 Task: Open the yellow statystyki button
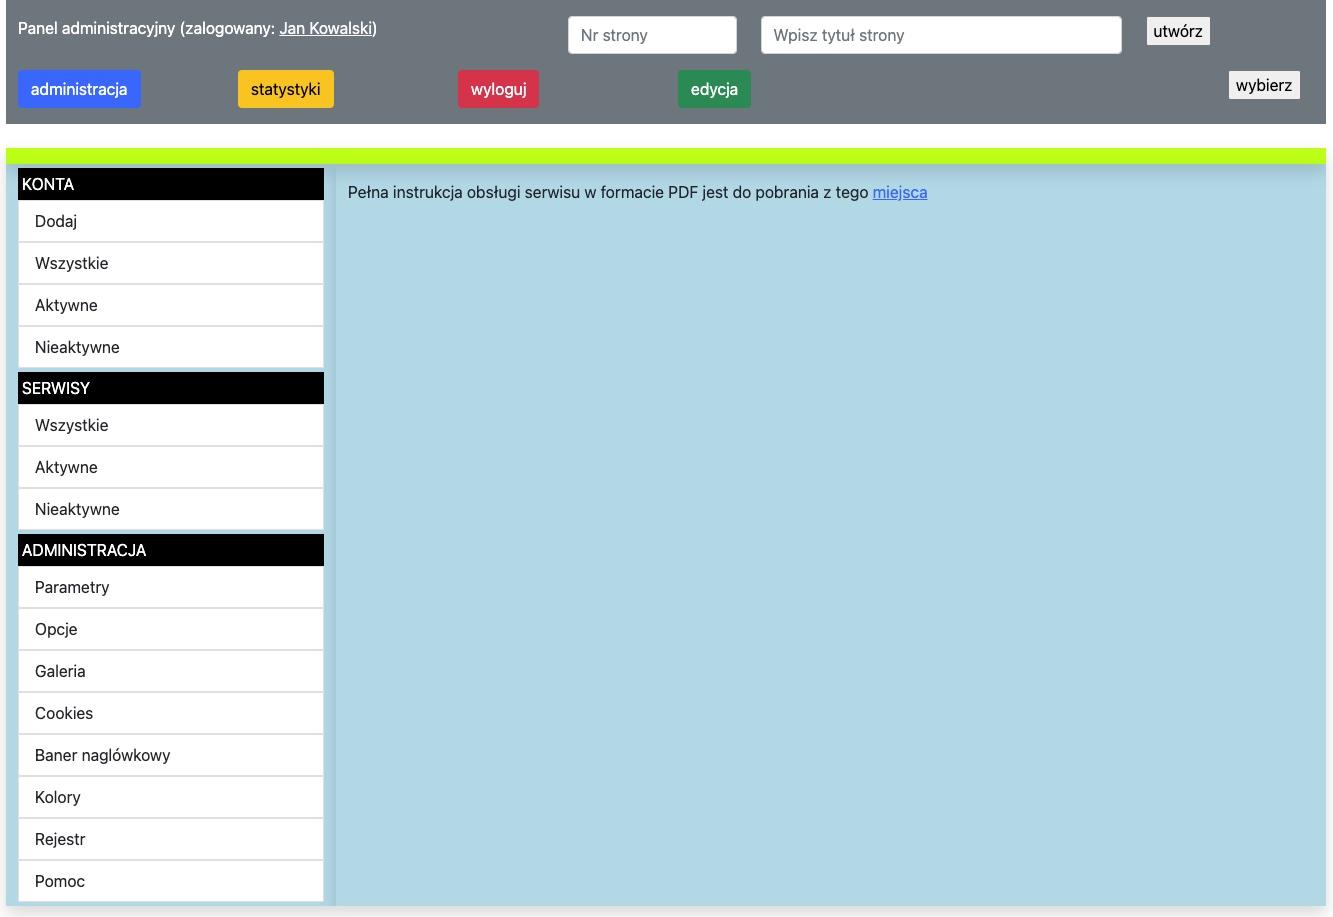pos(285,89)
